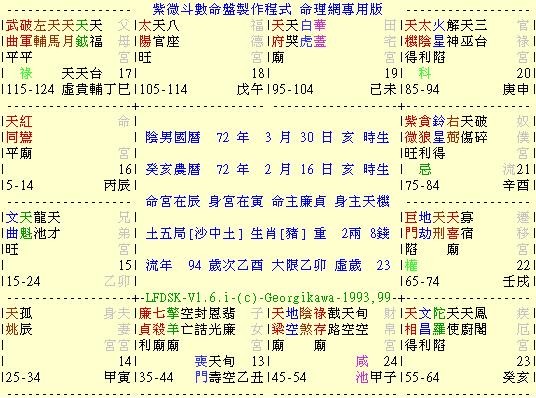Click the text 虛歲 23 in center
The height and width of the screenshot is (398, 536).
[362, 265]
